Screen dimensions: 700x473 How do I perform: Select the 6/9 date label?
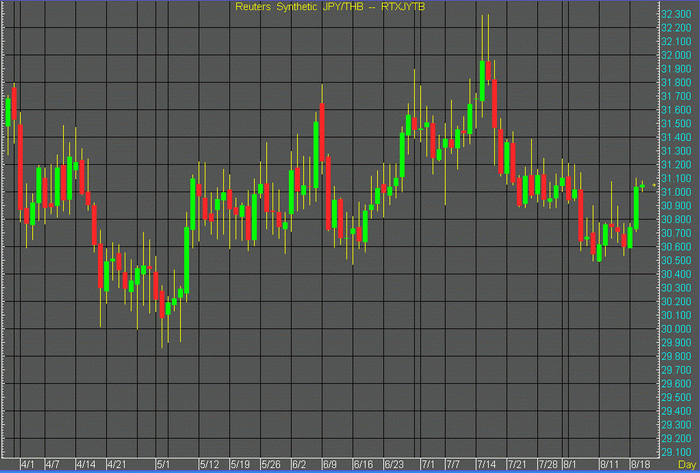pyautogui.click(x=329, y=465)
